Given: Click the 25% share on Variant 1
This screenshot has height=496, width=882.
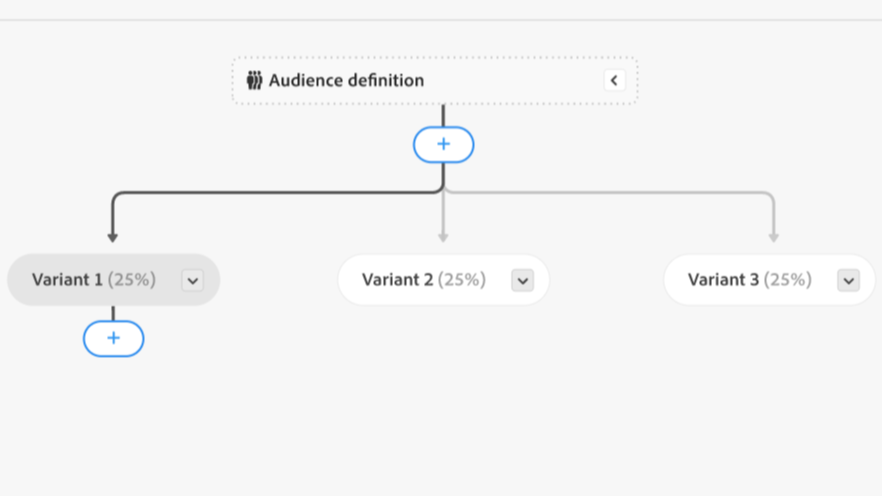Looking at the screenshot, I should [132, 280].
